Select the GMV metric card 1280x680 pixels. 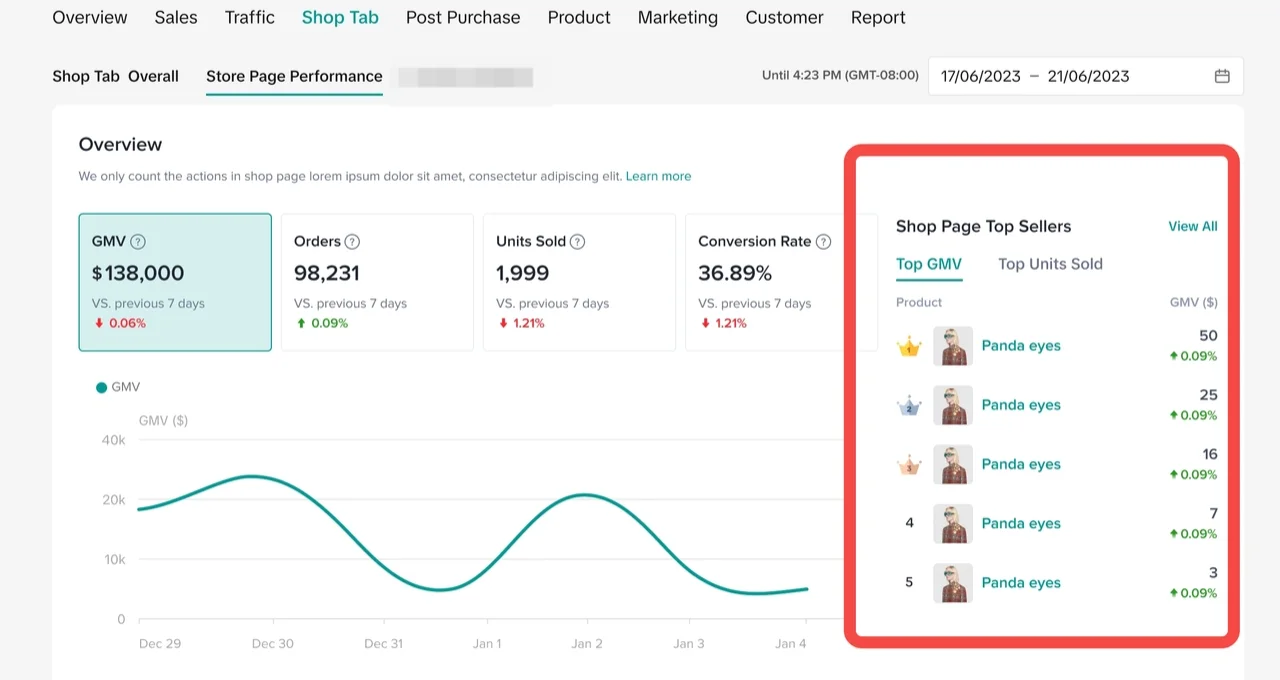click(x=175, y=282)
